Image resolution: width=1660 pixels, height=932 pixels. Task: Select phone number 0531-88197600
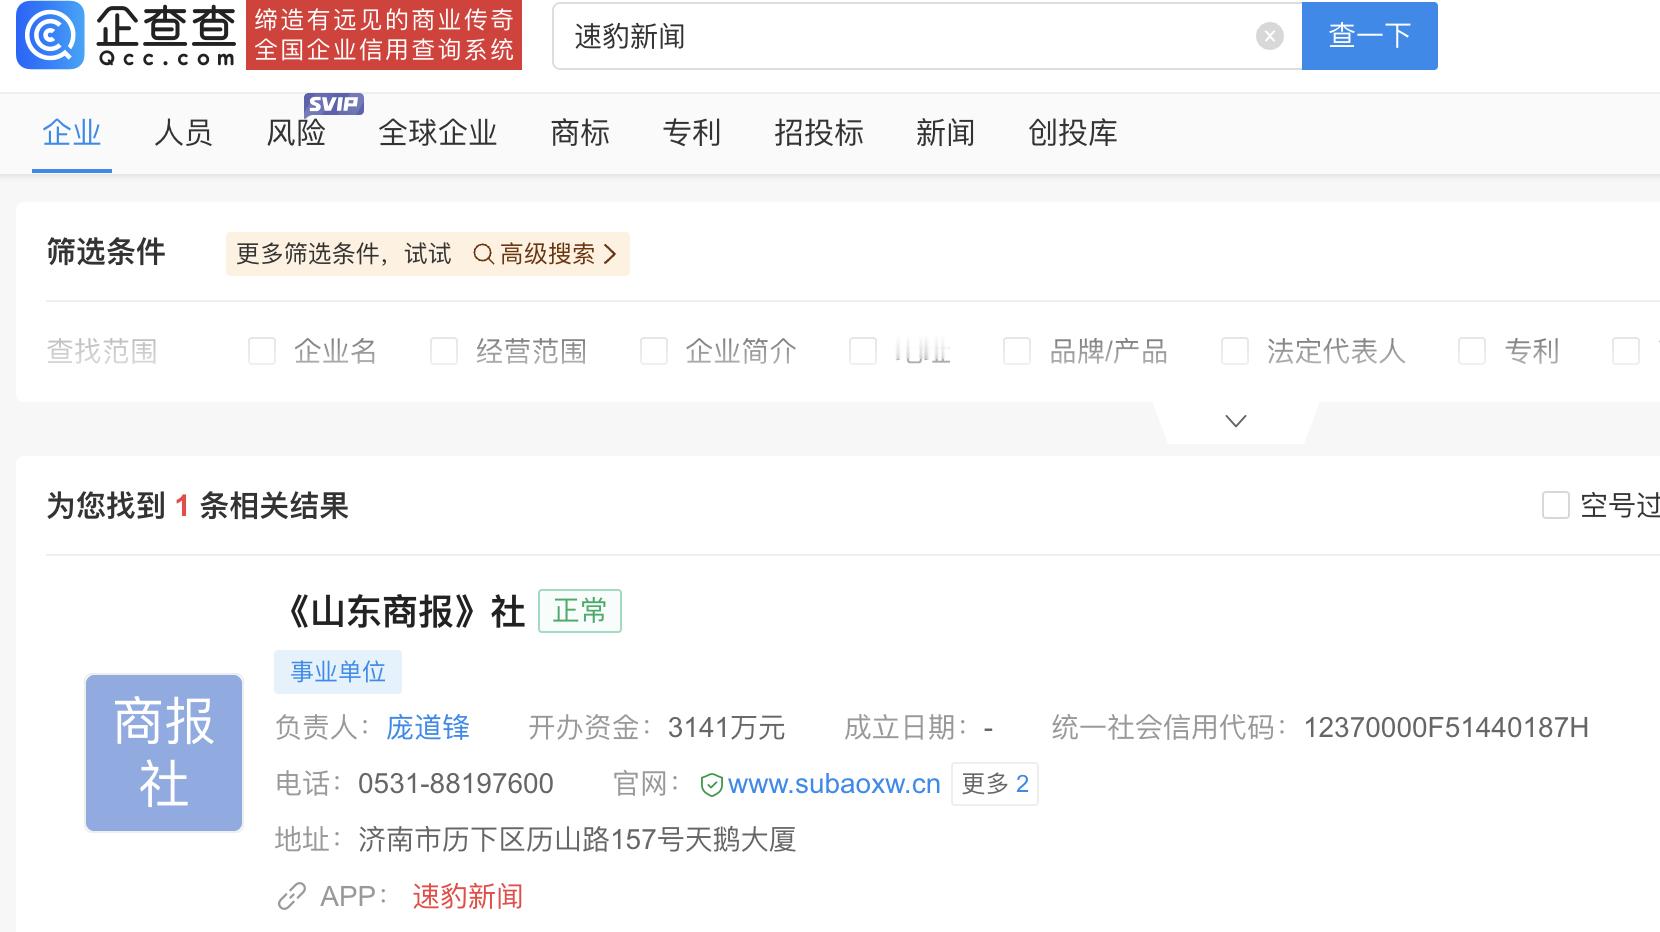tap(456, 784)
